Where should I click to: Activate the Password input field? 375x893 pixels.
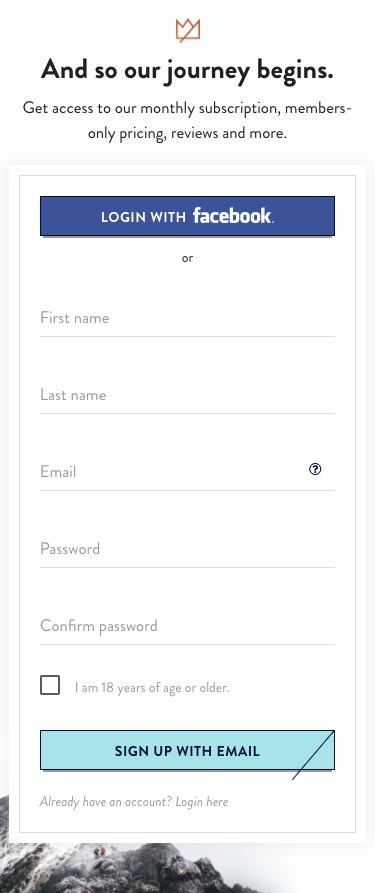coord(188,549)
